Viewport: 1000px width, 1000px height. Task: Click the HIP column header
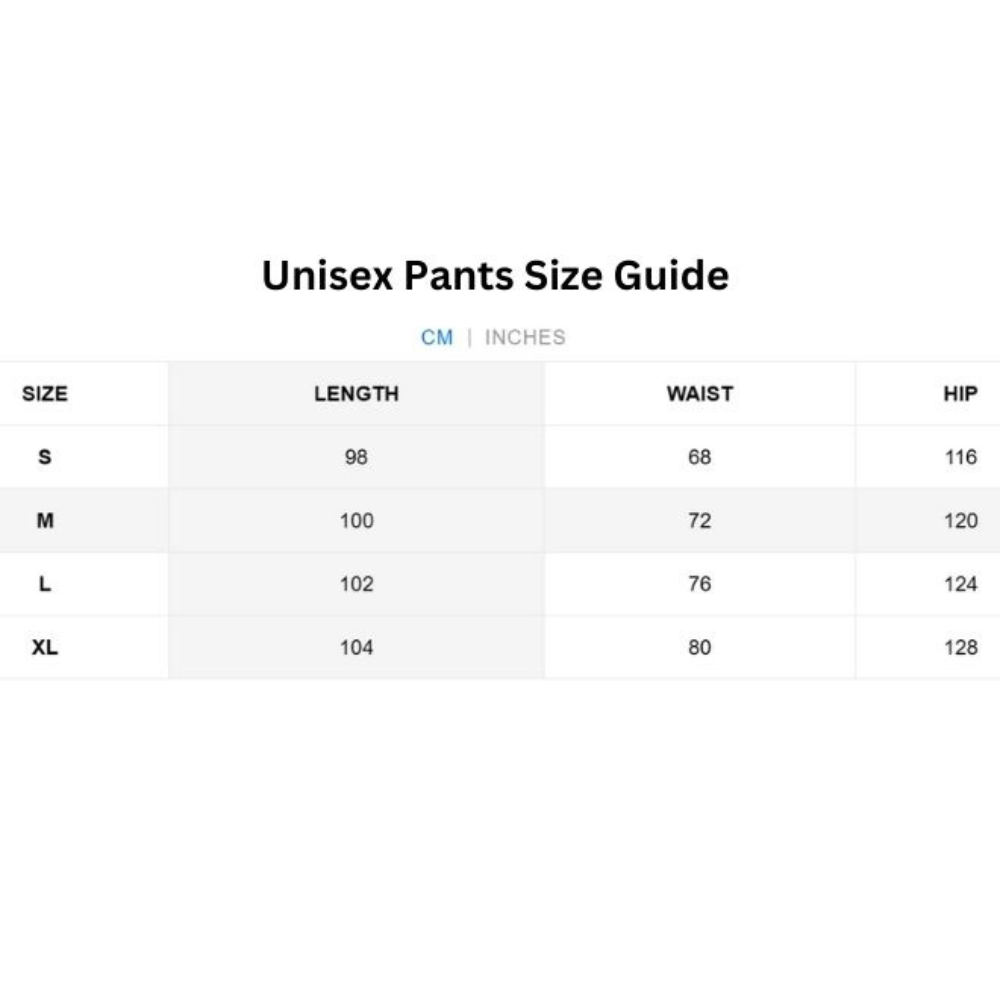(960, 393)
